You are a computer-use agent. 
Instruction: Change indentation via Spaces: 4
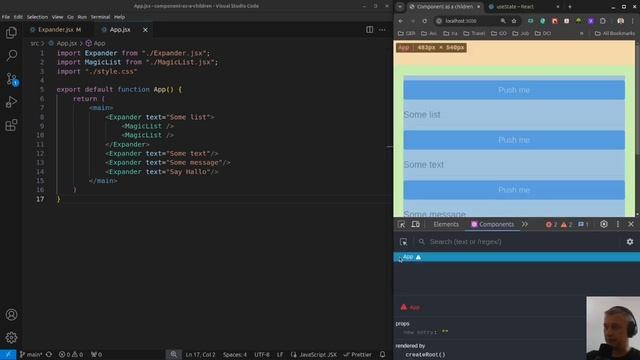point(235,355)
